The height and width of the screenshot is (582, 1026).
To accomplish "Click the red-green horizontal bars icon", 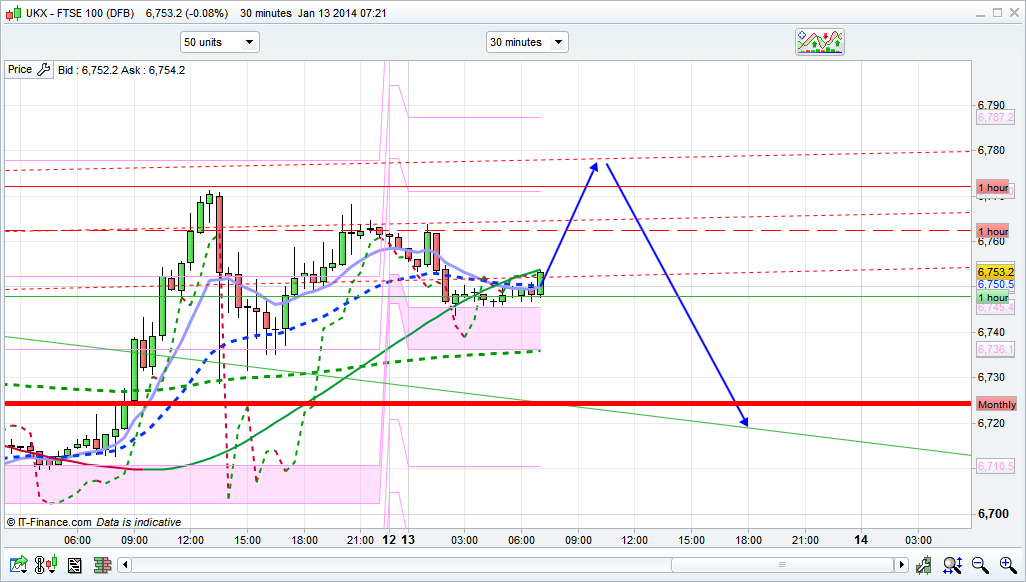I will pyautogui.click(x=100, y=565).
